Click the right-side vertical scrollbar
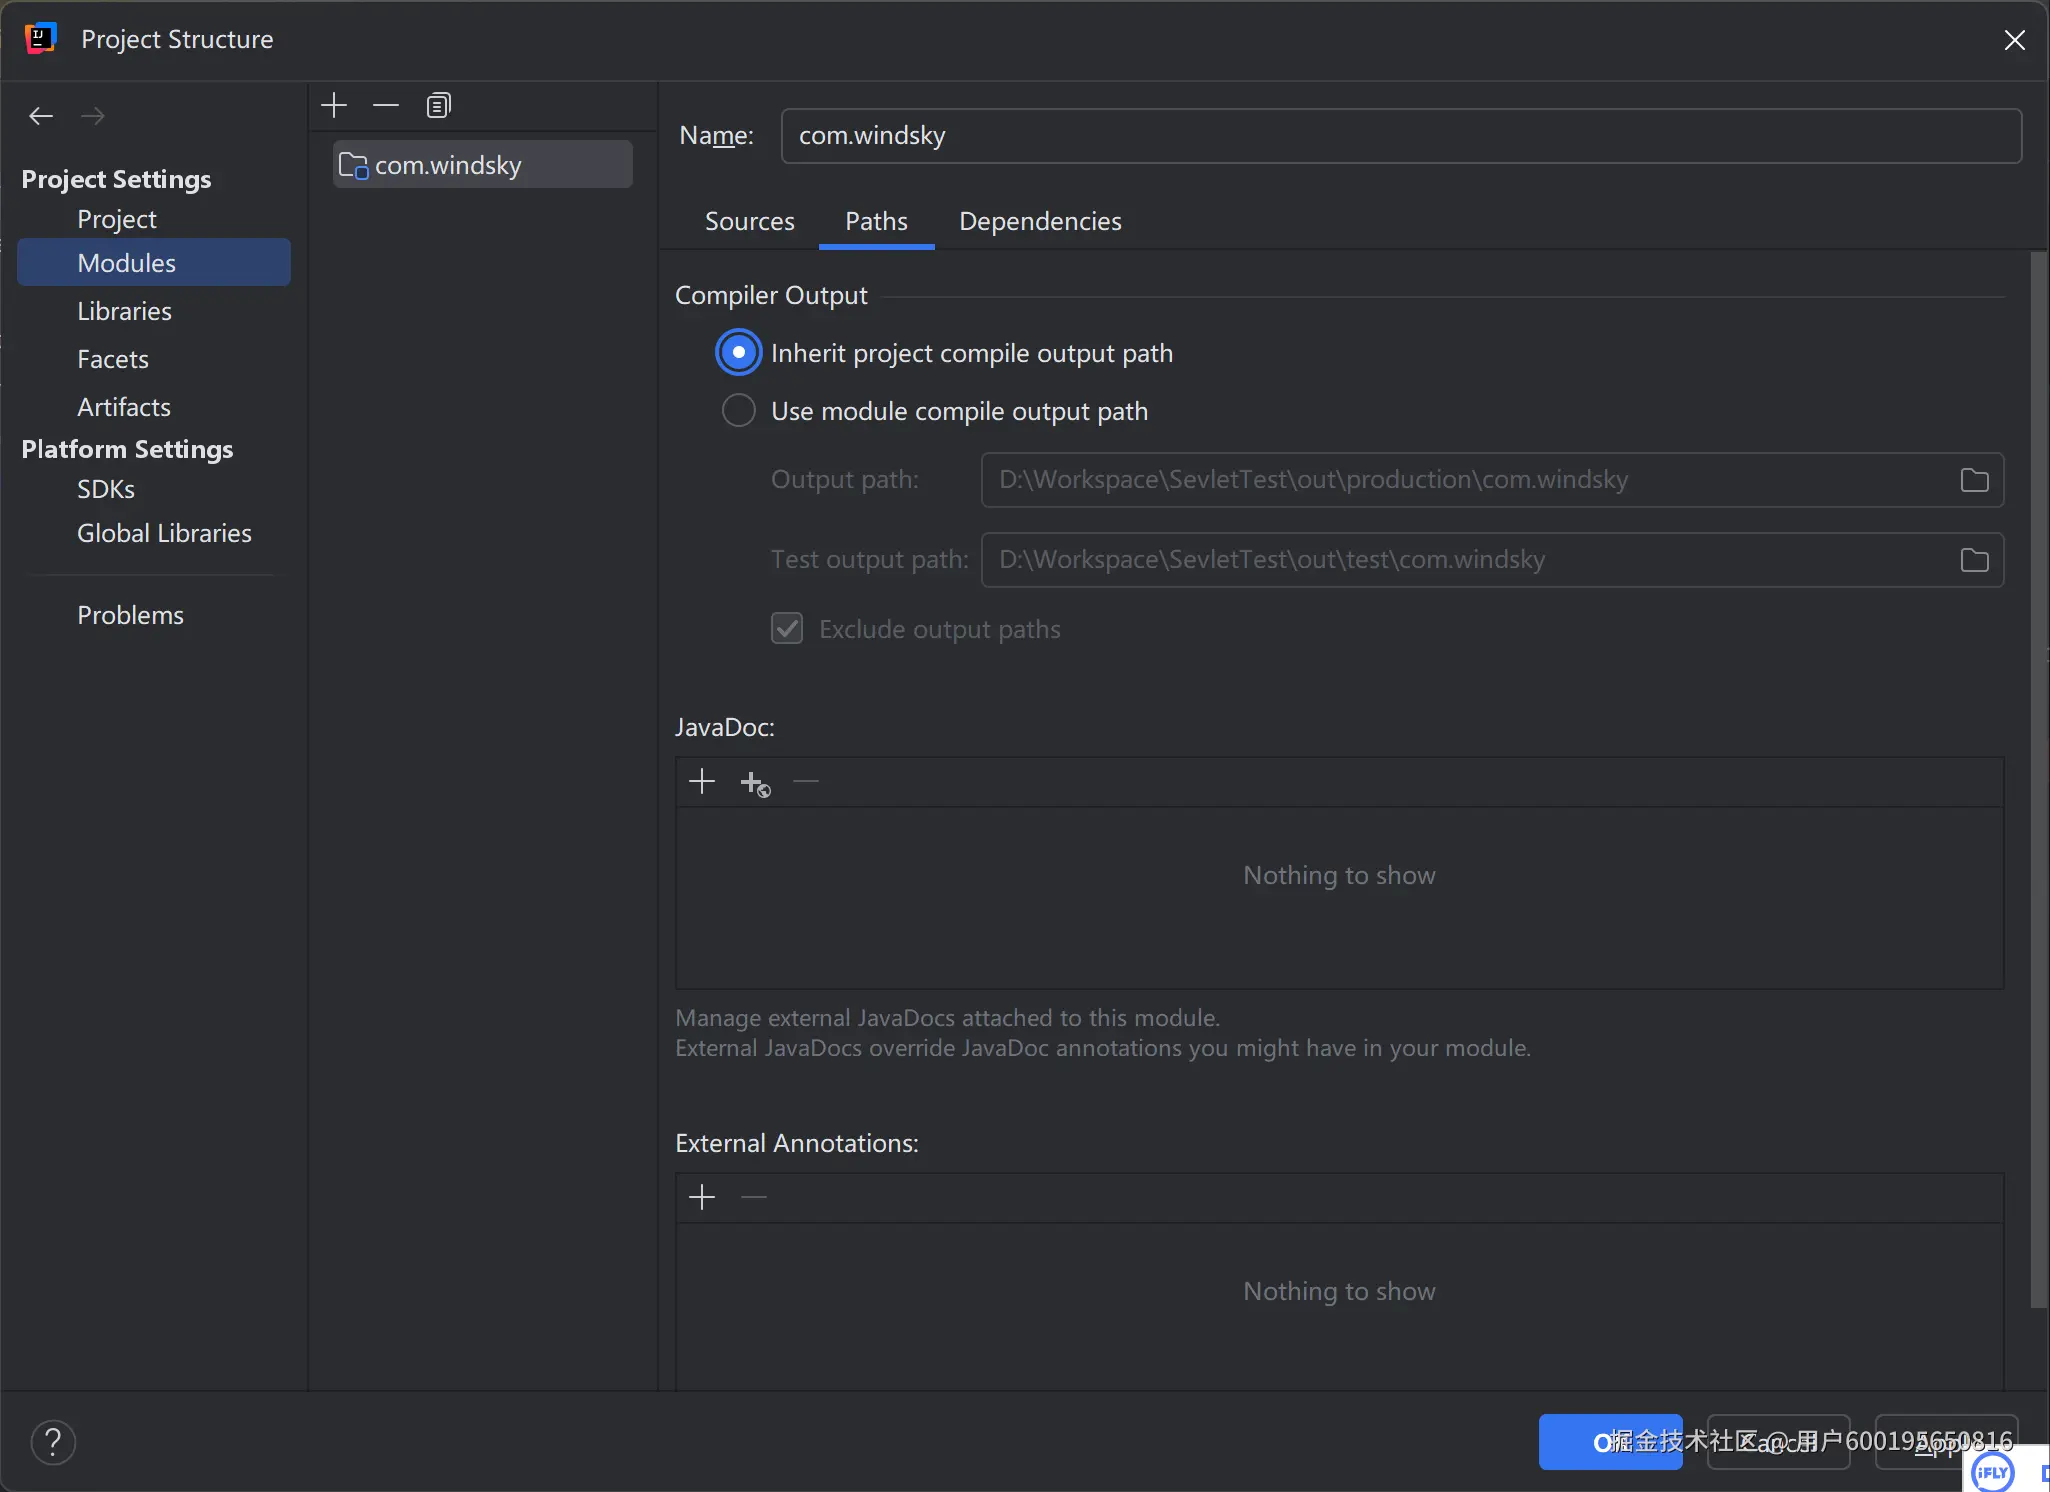 (2037, 780)
